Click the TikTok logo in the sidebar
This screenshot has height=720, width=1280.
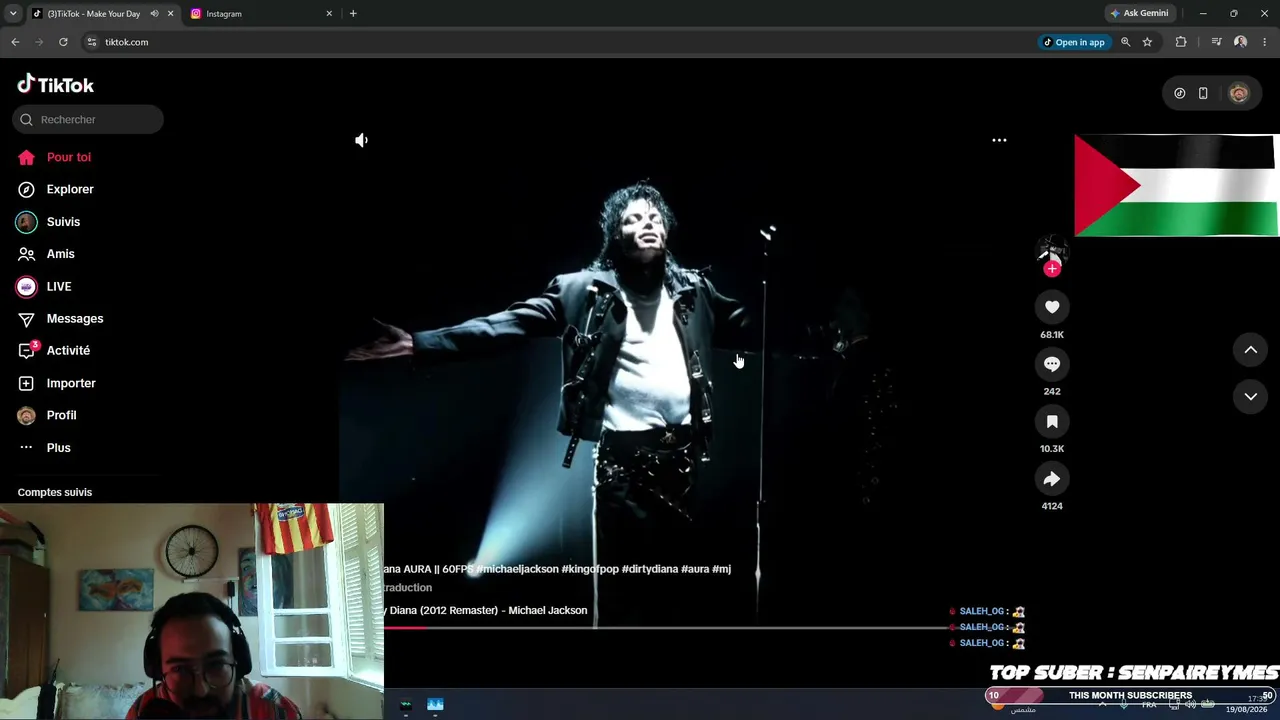click(x=56, y=85)
